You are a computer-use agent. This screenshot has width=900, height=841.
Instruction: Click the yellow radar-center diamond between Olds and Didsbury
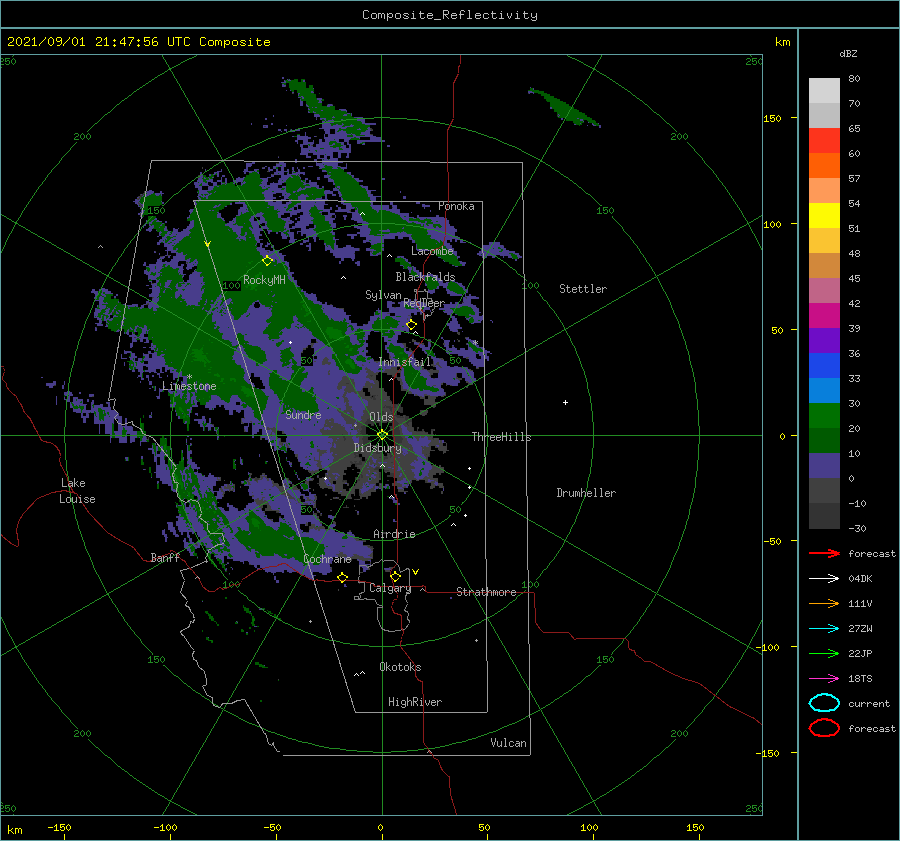tap(382, 435)
